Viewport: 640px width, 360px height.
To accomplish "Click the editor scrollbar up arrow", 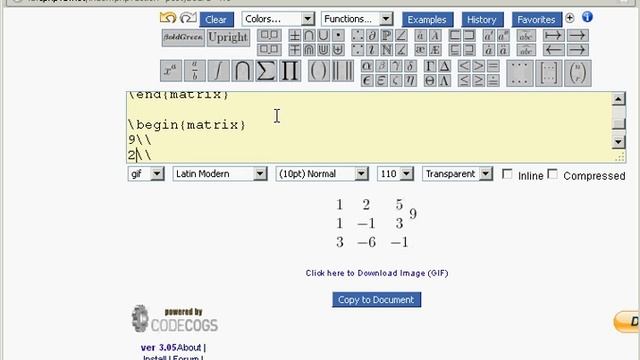I will click(x=618, y=99).
